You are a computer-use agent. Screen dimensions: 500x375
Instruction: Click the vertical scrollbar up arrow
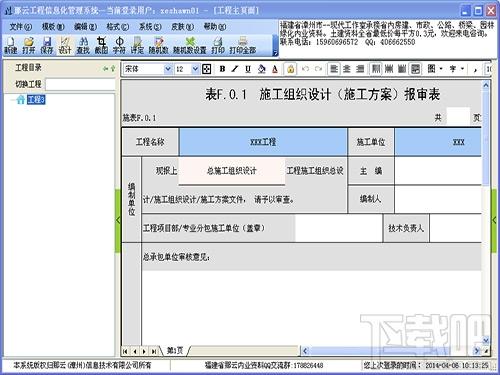pos(486,85)
